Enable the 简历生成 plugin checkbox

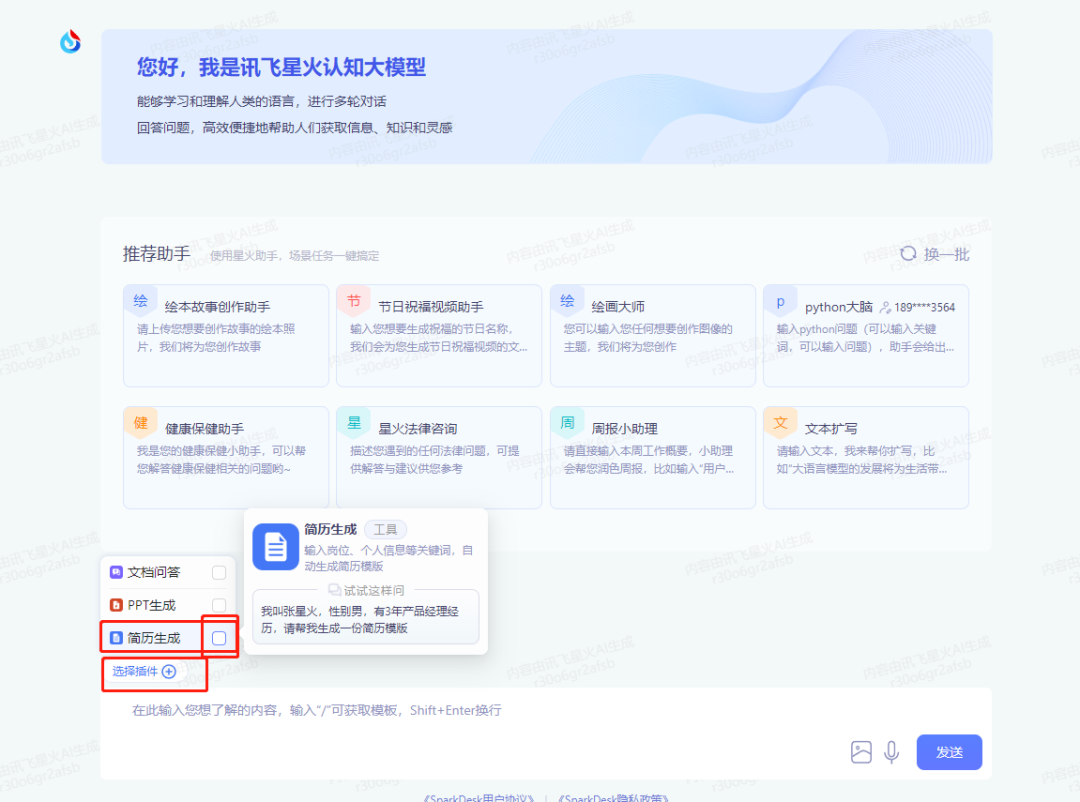click(221, 637)
